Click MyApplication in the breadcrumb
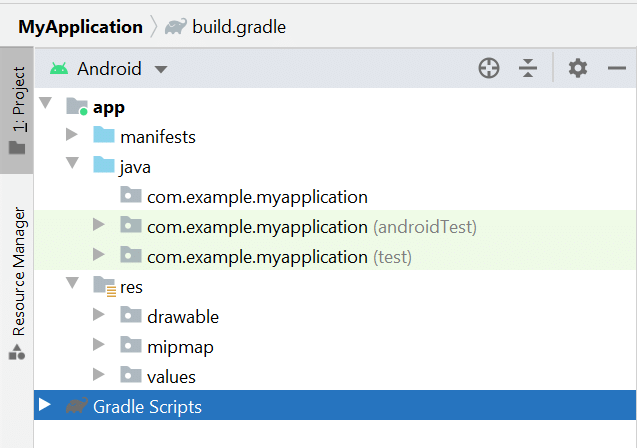Image resolution: width=637 pixels, height=448 pixels. click(x=80, y=27)
